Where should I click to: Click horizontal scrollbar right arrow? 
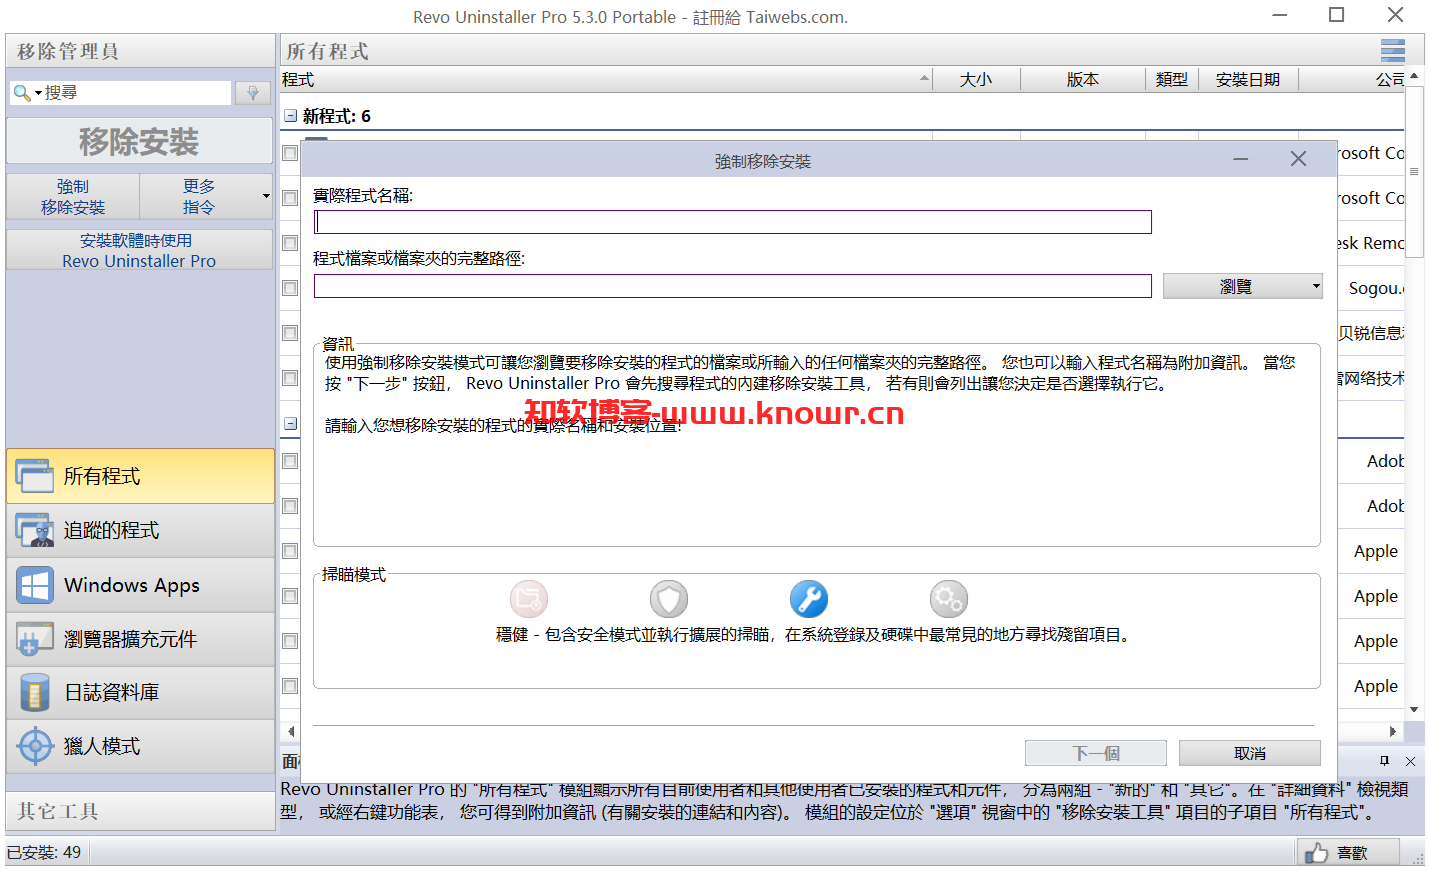(x=1392, y=731)
